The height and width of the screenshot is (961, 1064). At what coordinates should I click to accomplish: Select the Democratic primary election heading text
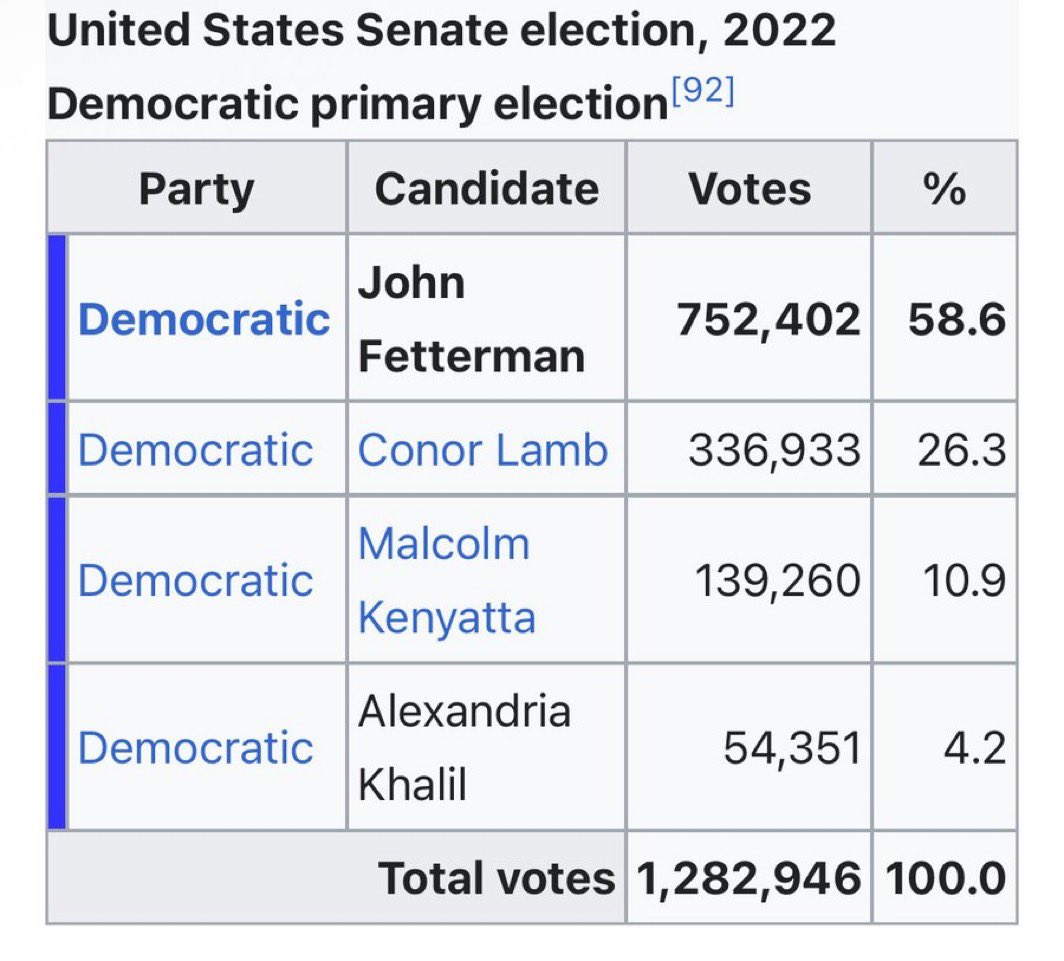357,103
